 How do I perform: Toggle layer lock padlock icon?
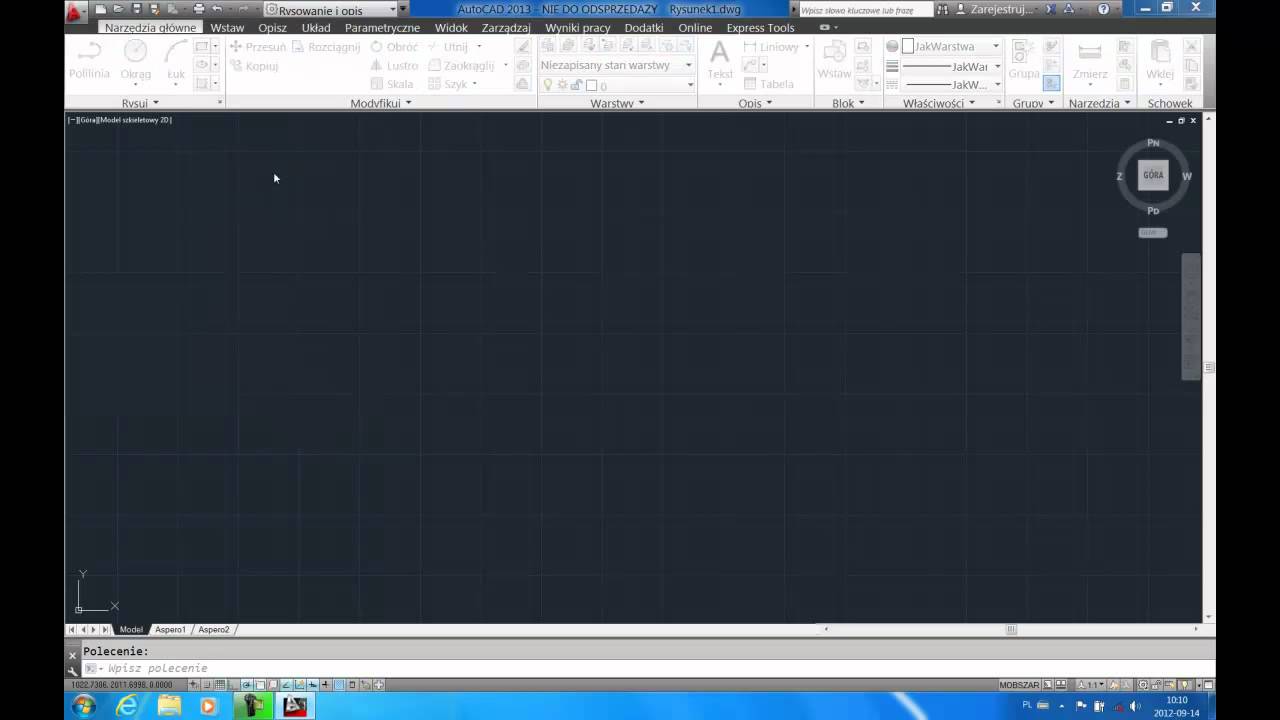coord(577,85)
